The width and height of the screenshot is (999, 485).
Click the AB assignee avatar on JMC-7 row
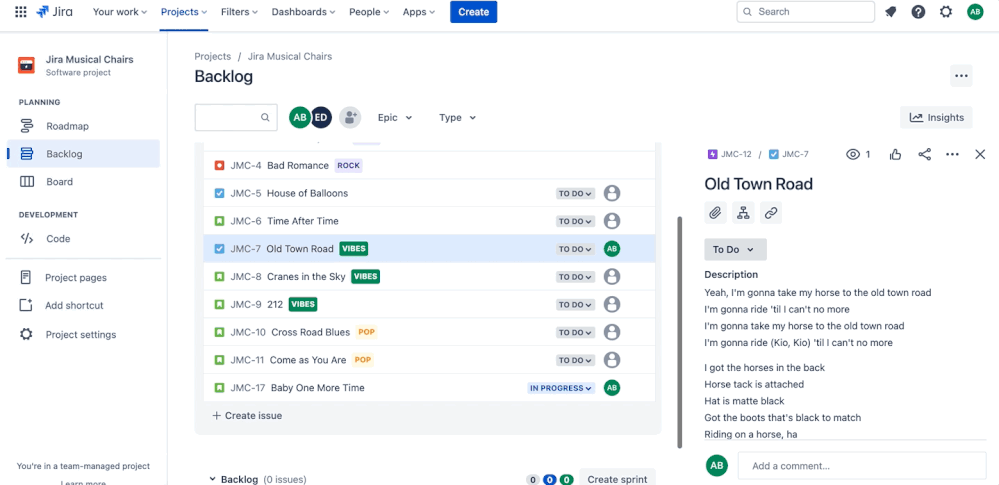coord(612,249)
